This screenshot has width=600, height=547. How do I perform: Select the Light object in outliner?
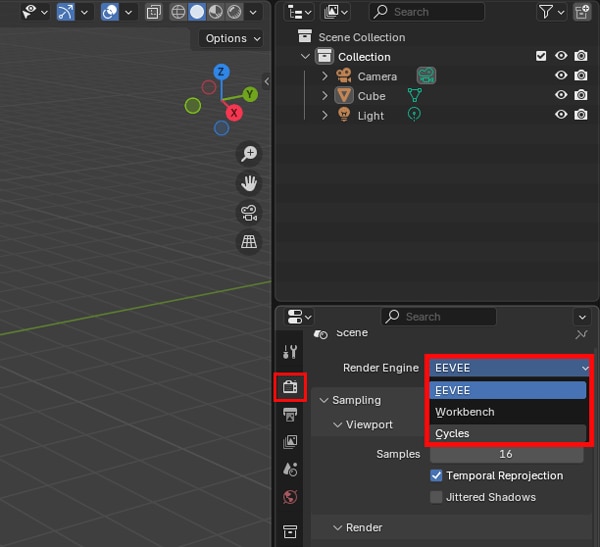[370, 116]
